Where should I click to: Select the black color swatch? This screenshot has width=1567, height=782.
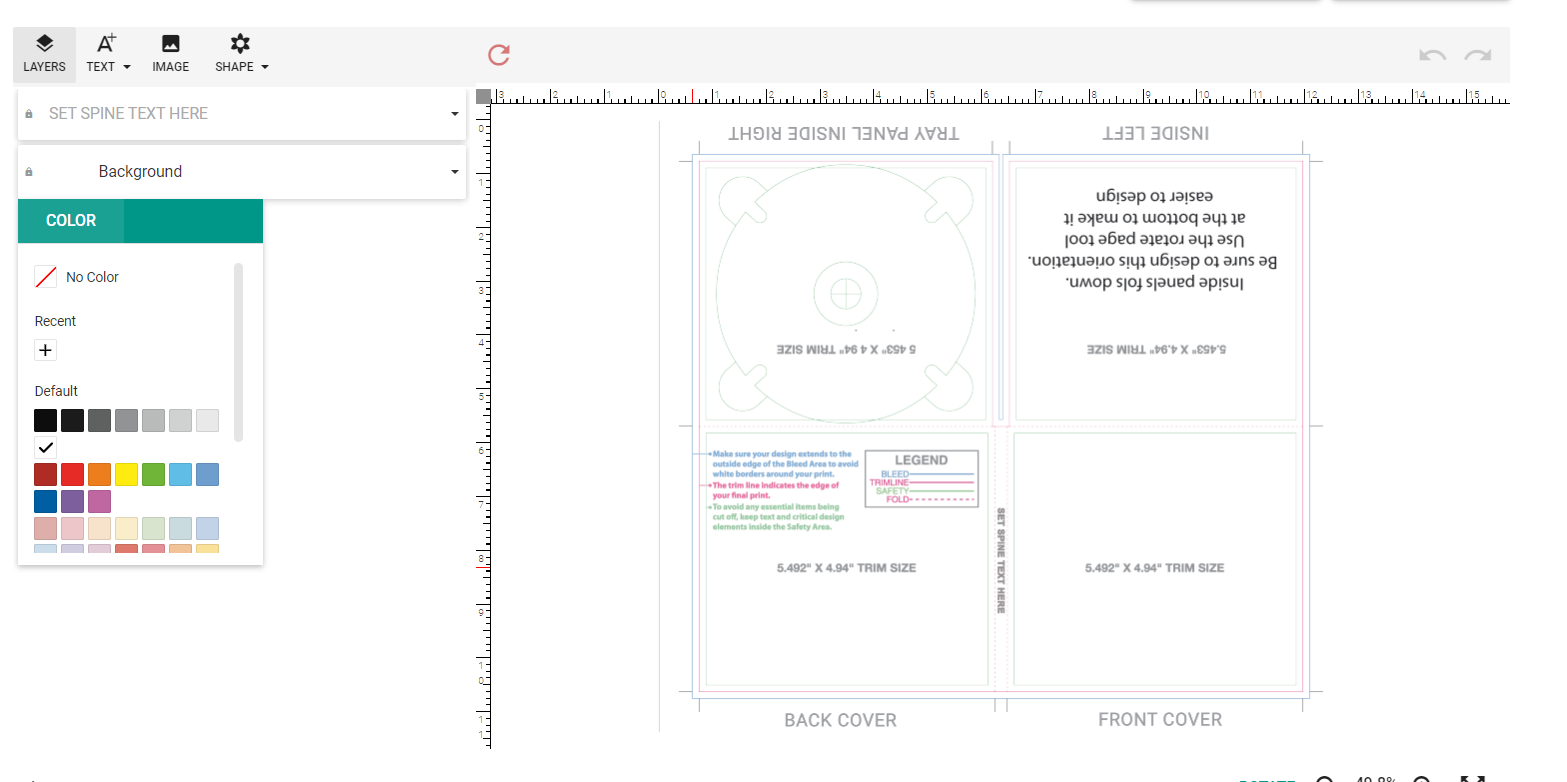click(x=46, y=420)
